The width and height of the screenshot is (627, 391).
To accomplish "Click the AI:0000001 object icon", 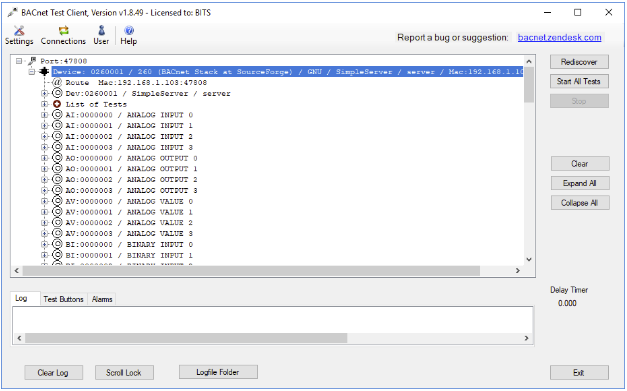I will point(57,126).
